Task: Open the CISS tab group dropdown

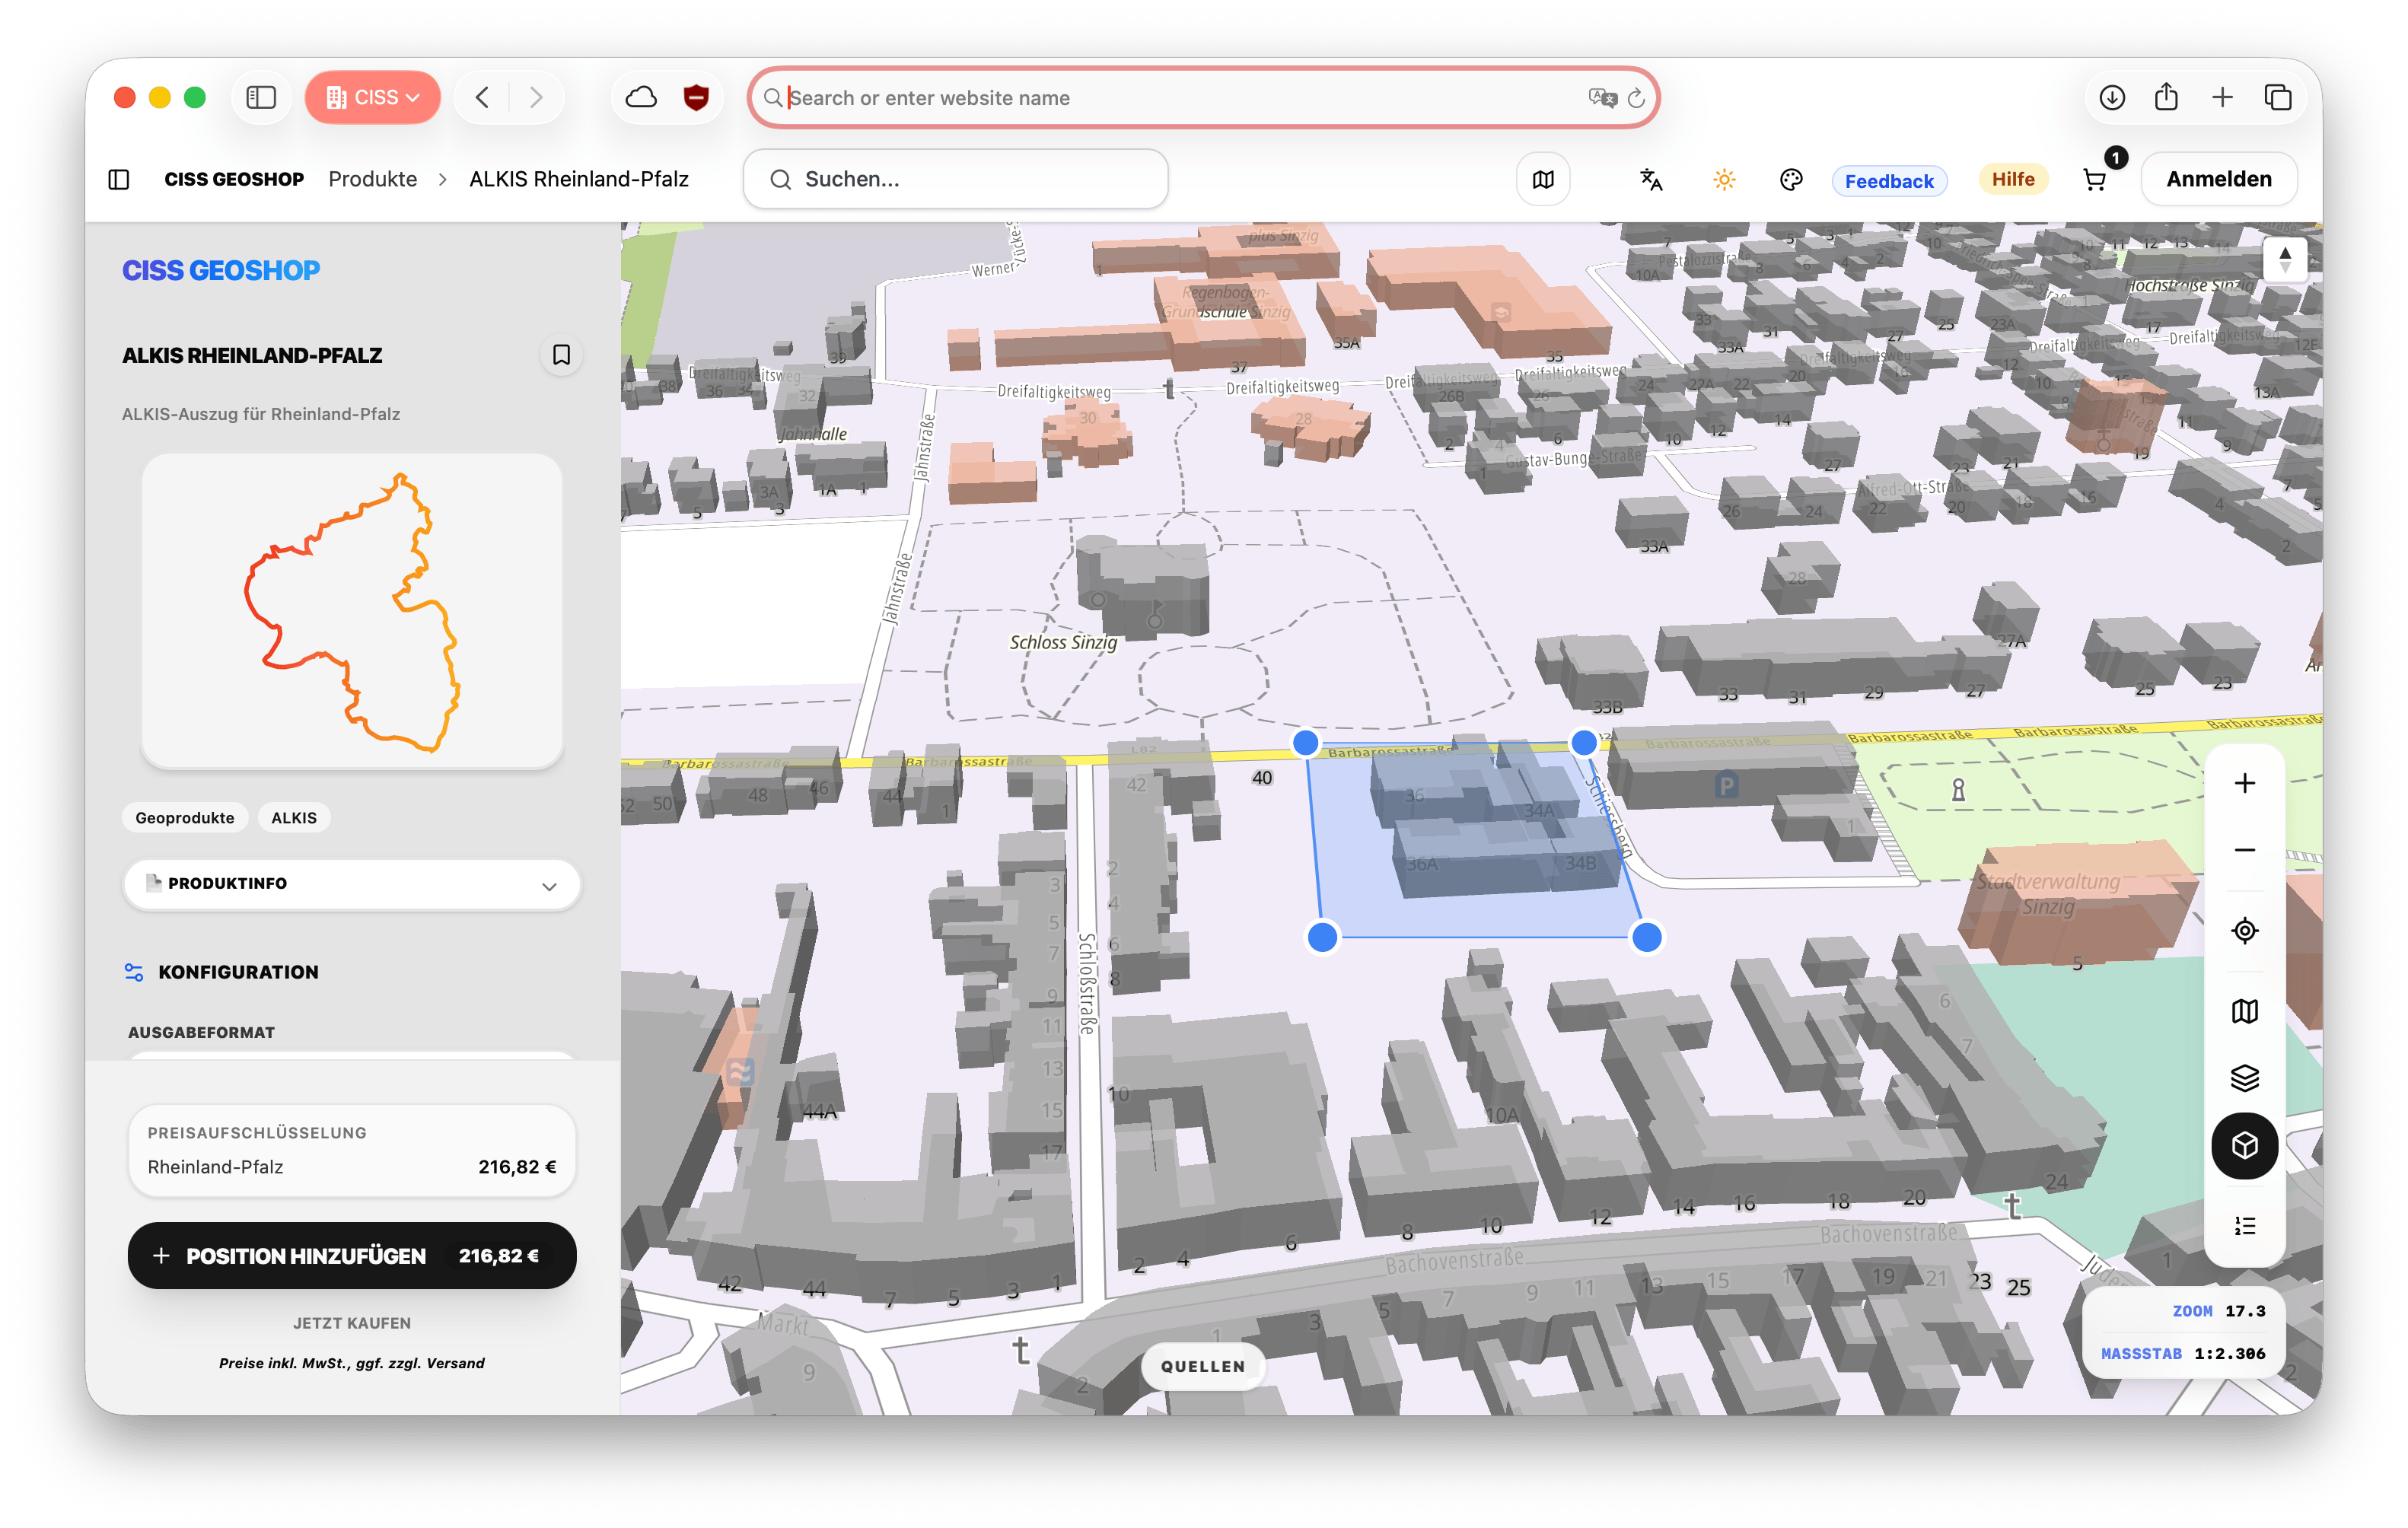Action: click(x=373, y=97)
